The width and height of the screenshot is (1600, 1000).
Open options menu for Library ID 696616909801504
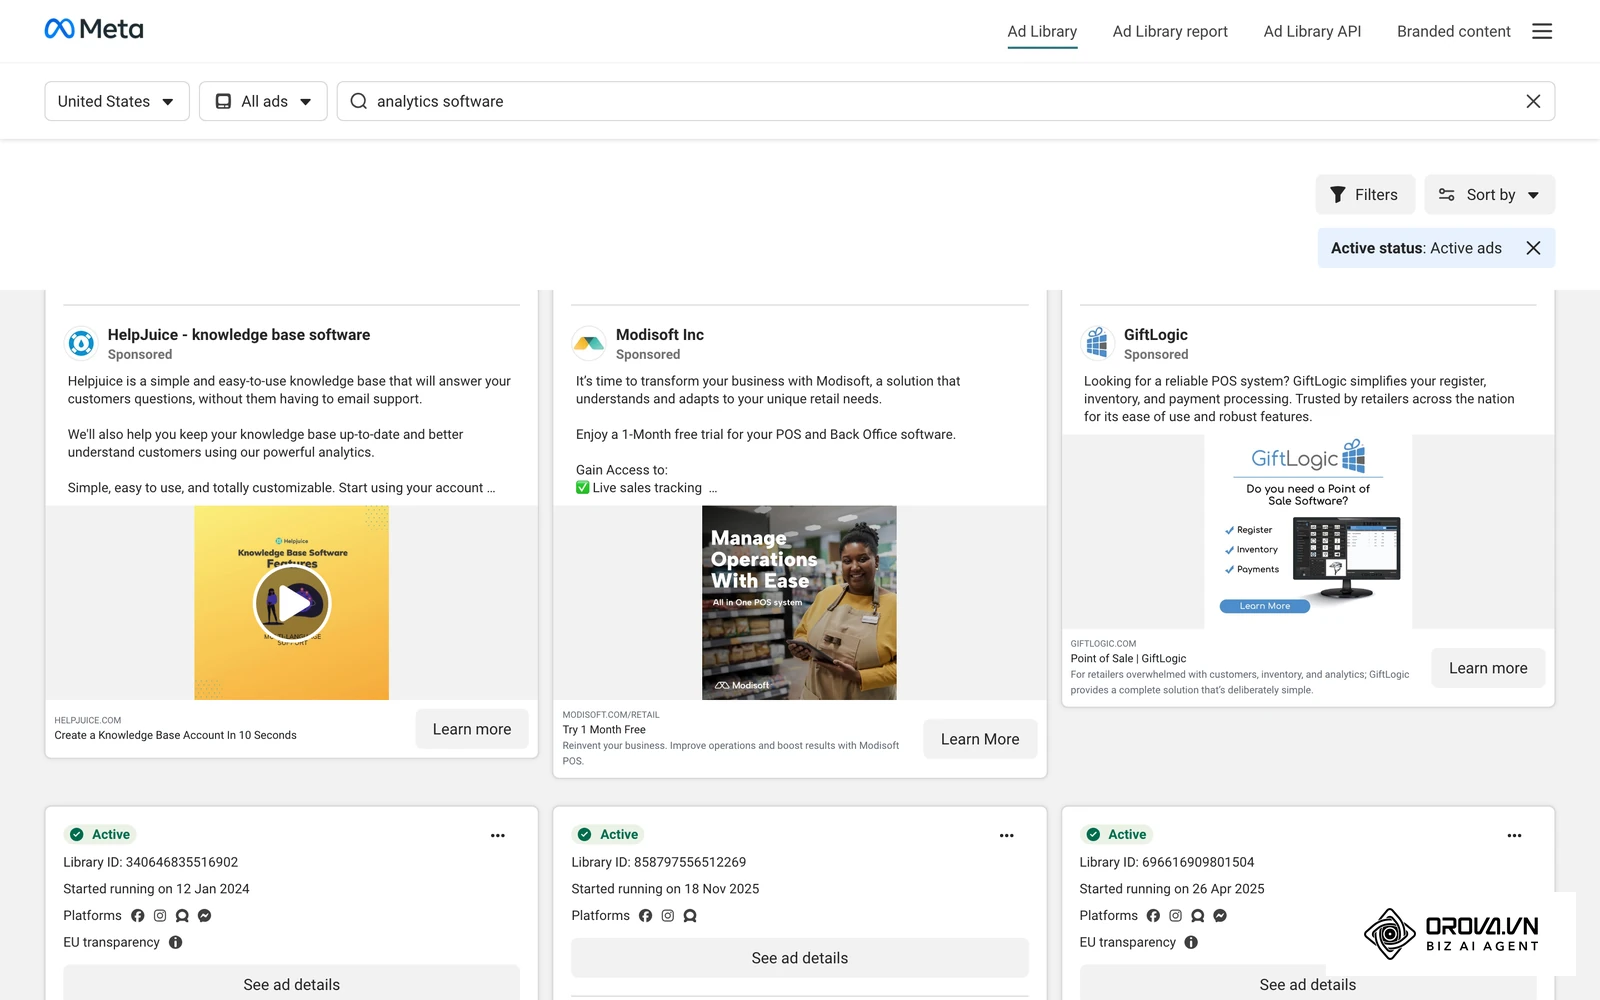coord(1515,835)
